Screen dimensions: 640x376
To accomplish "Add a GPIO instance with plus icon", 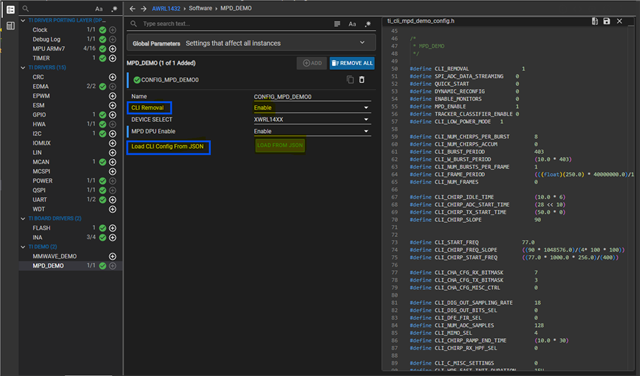I will click(113, 115).
